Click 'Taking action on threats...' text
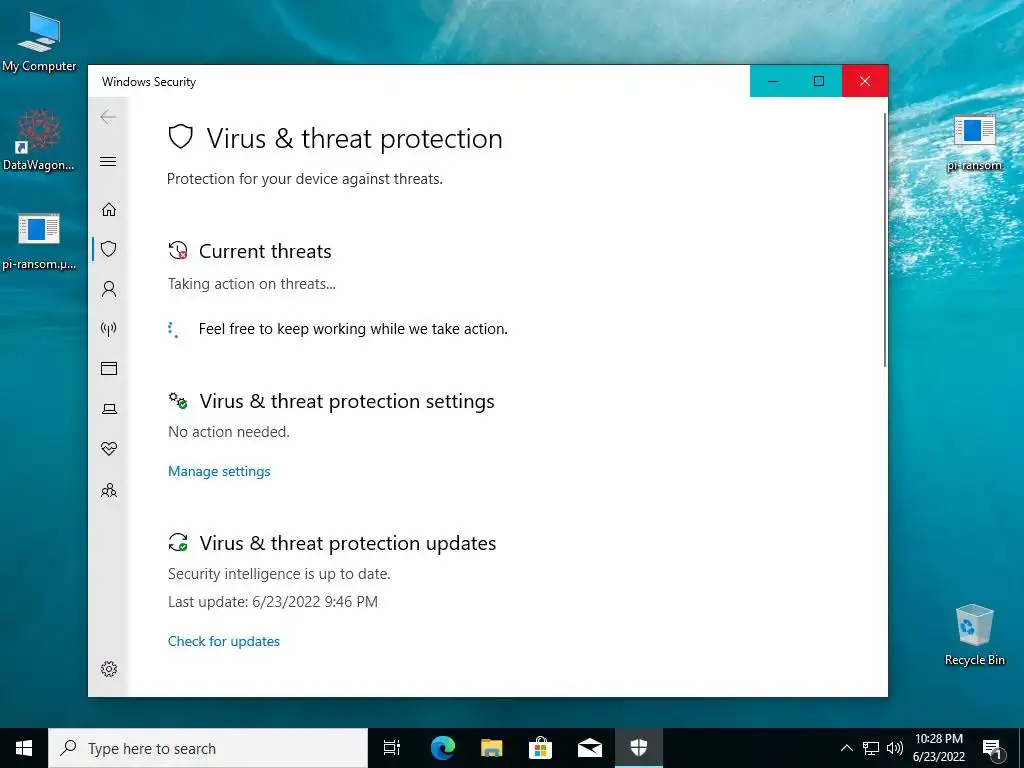Screen dimensions: 1024x768 click(251, 284)
